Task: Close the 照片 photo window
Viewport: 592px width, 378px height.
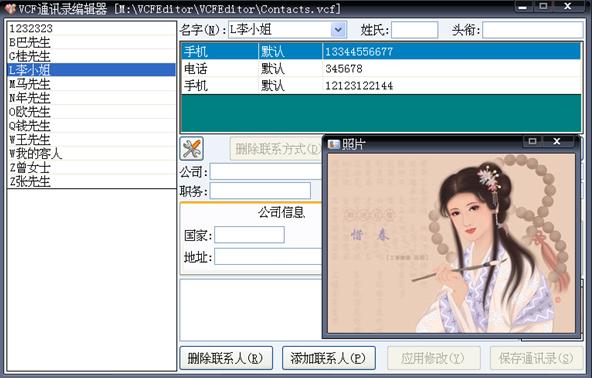Action: tap(557, 141)
